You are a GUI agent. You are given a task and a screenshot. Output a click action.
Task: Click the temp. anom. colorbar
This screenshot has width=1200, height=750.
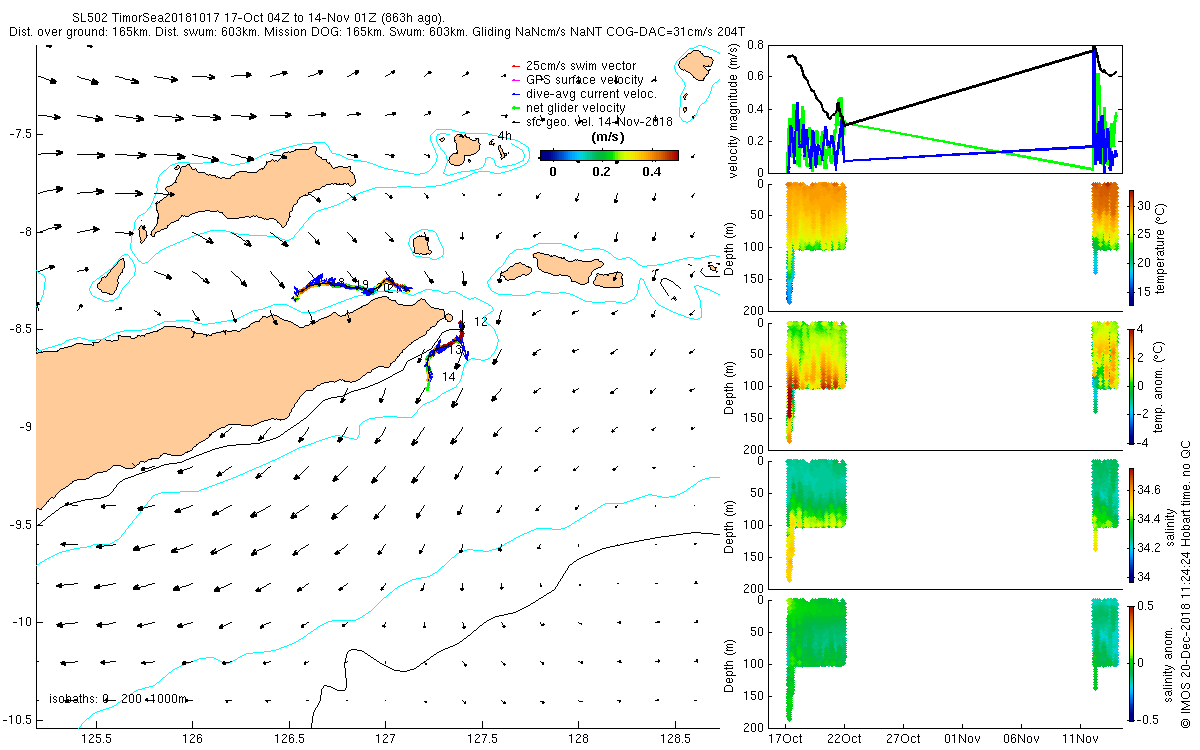pyautogui.click(x=1132, y=385)
